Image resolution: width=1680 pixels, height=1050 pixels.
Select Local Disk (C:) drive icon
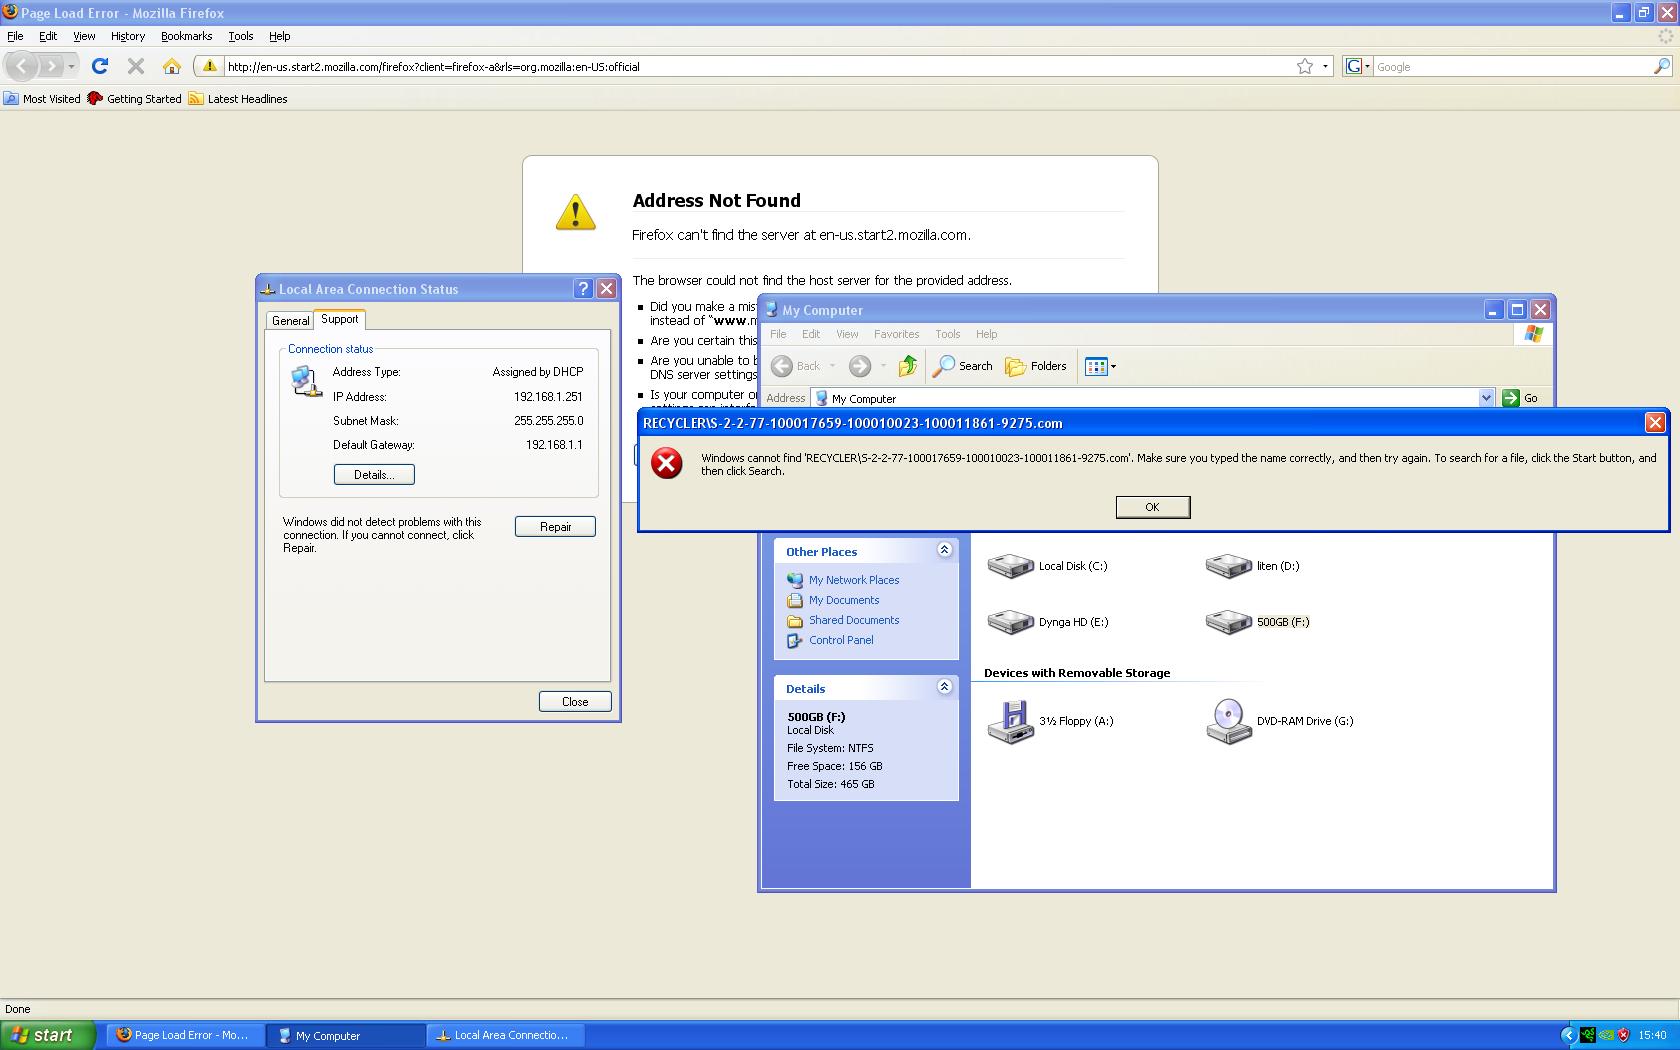point(1010,566)
